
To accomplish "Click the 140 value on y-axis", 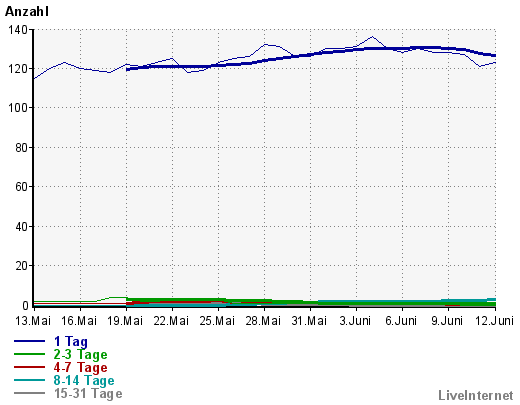I will click(x=18, y=30).
